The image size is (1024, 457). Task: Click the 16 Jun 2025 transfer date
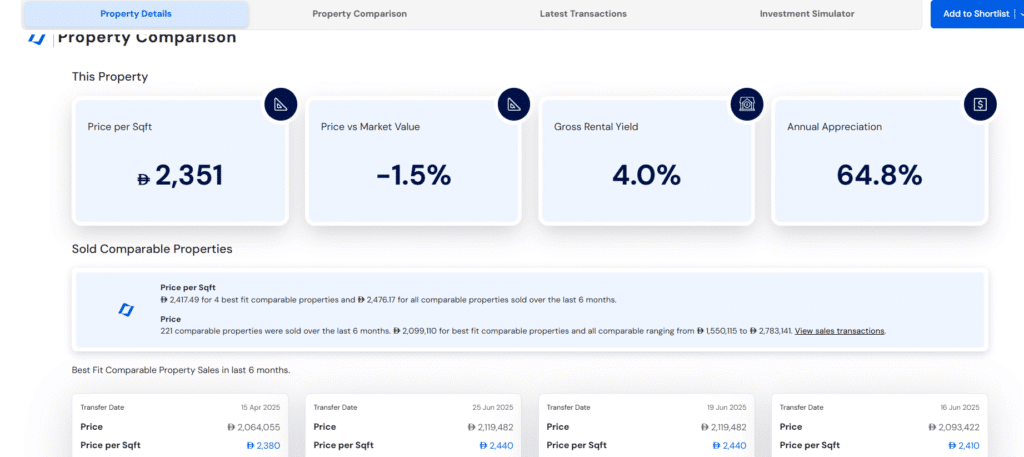[x=959, y=407]
